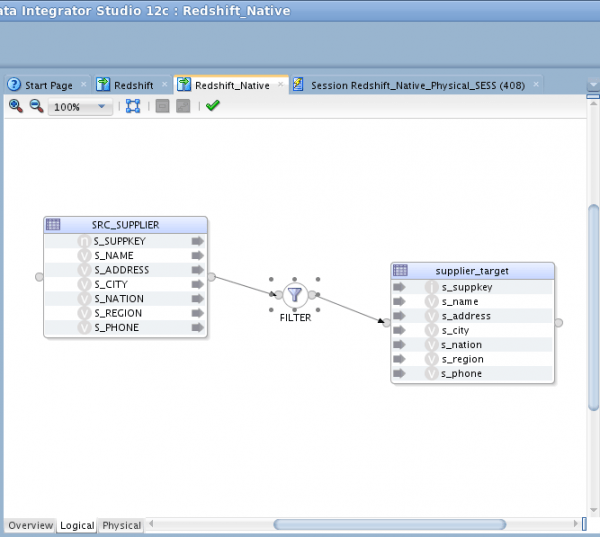This screenshot has height=537, width=600.
Task: Click the zoom in magnifier icon
Action: tap(15, 106)
